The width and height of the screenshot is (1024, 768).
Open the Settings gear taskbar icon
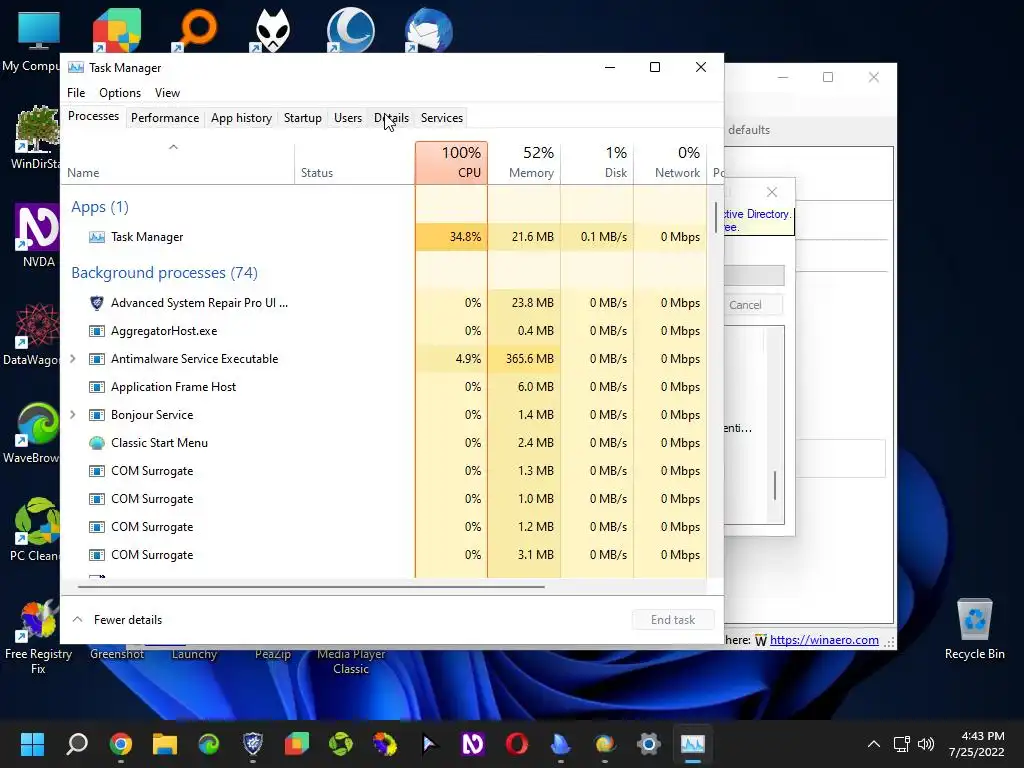pyautogui.click(x=648, y=744)
